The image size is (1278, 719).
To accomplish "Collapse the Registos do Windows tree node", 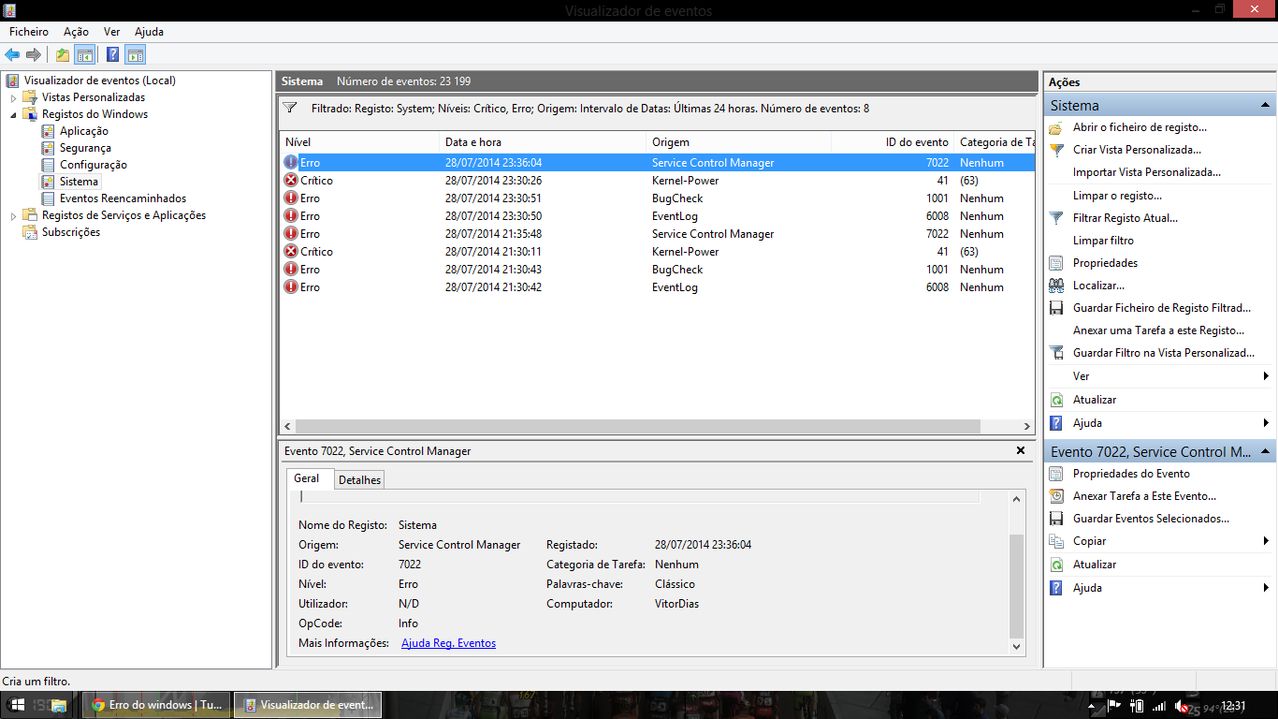I will (x=13, y=115).
